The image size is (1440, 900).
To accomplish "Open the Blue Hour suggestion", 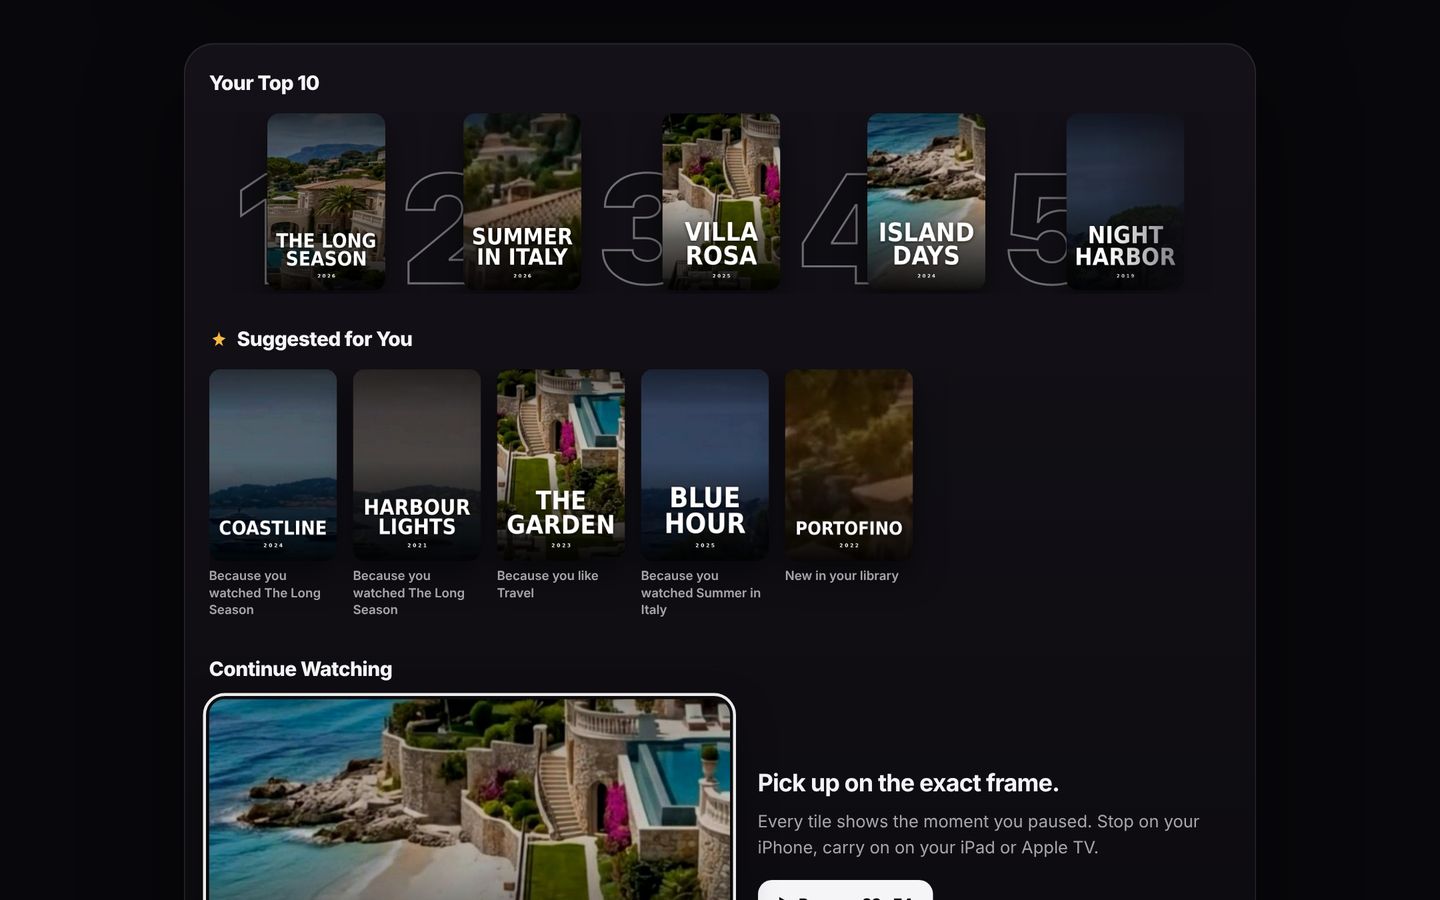I will pos(705,465).
